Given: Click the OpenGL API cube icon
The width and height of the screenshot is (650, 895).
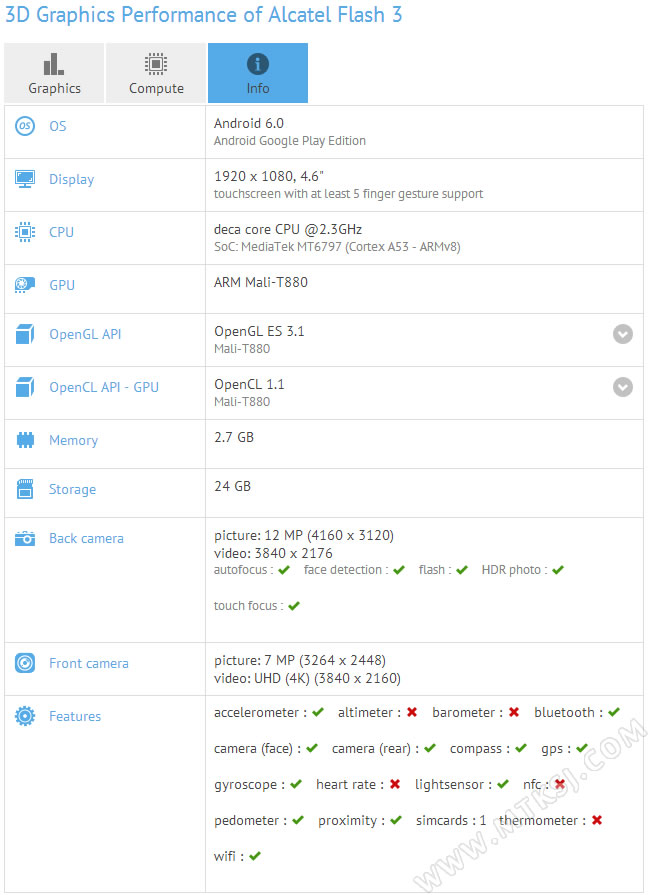Looking at the screenshot, I should coord(25,334).
